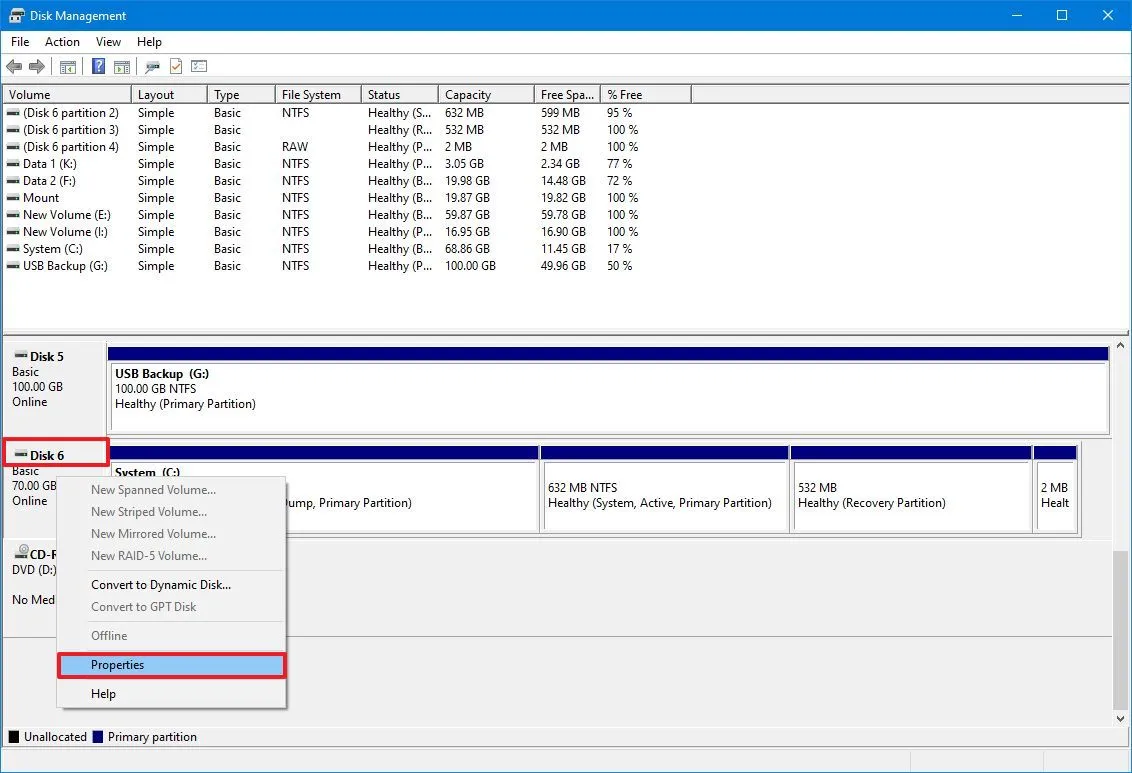This screenshot has height=773, width=1132.
Task: Click the checklist toolbar icon
Action: tap(198, 66)
